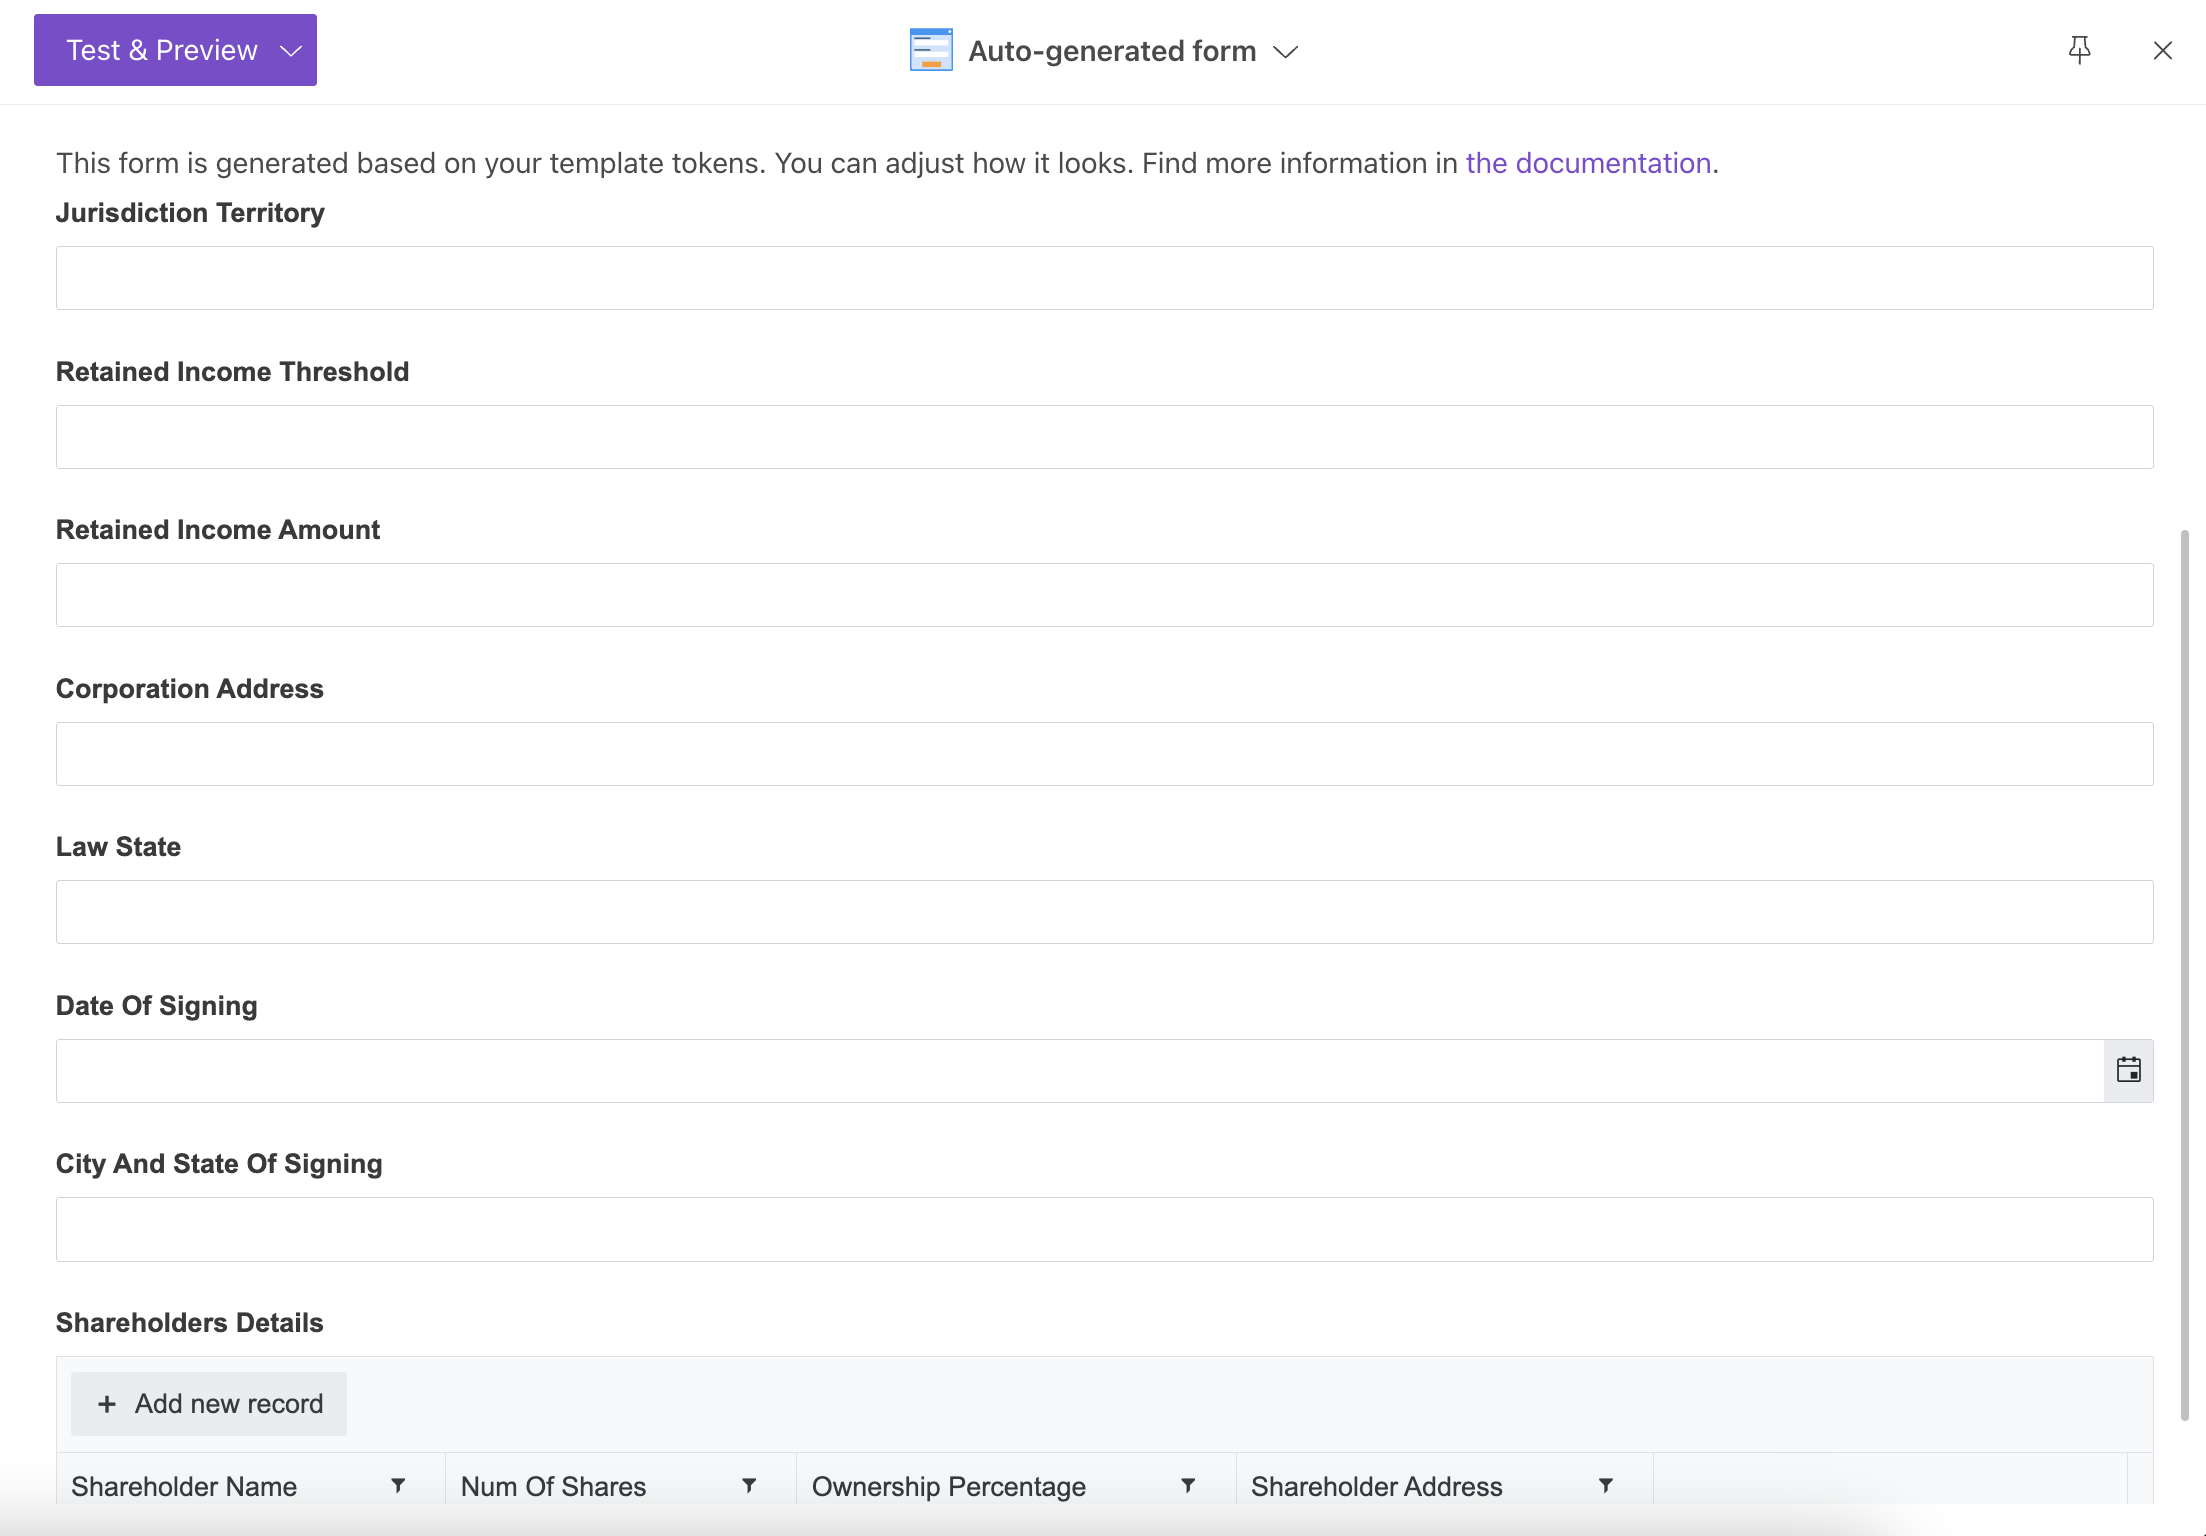Expand the Test & Preview dropdown arrow
The image size is (2206, 1536).
[289, 50]
